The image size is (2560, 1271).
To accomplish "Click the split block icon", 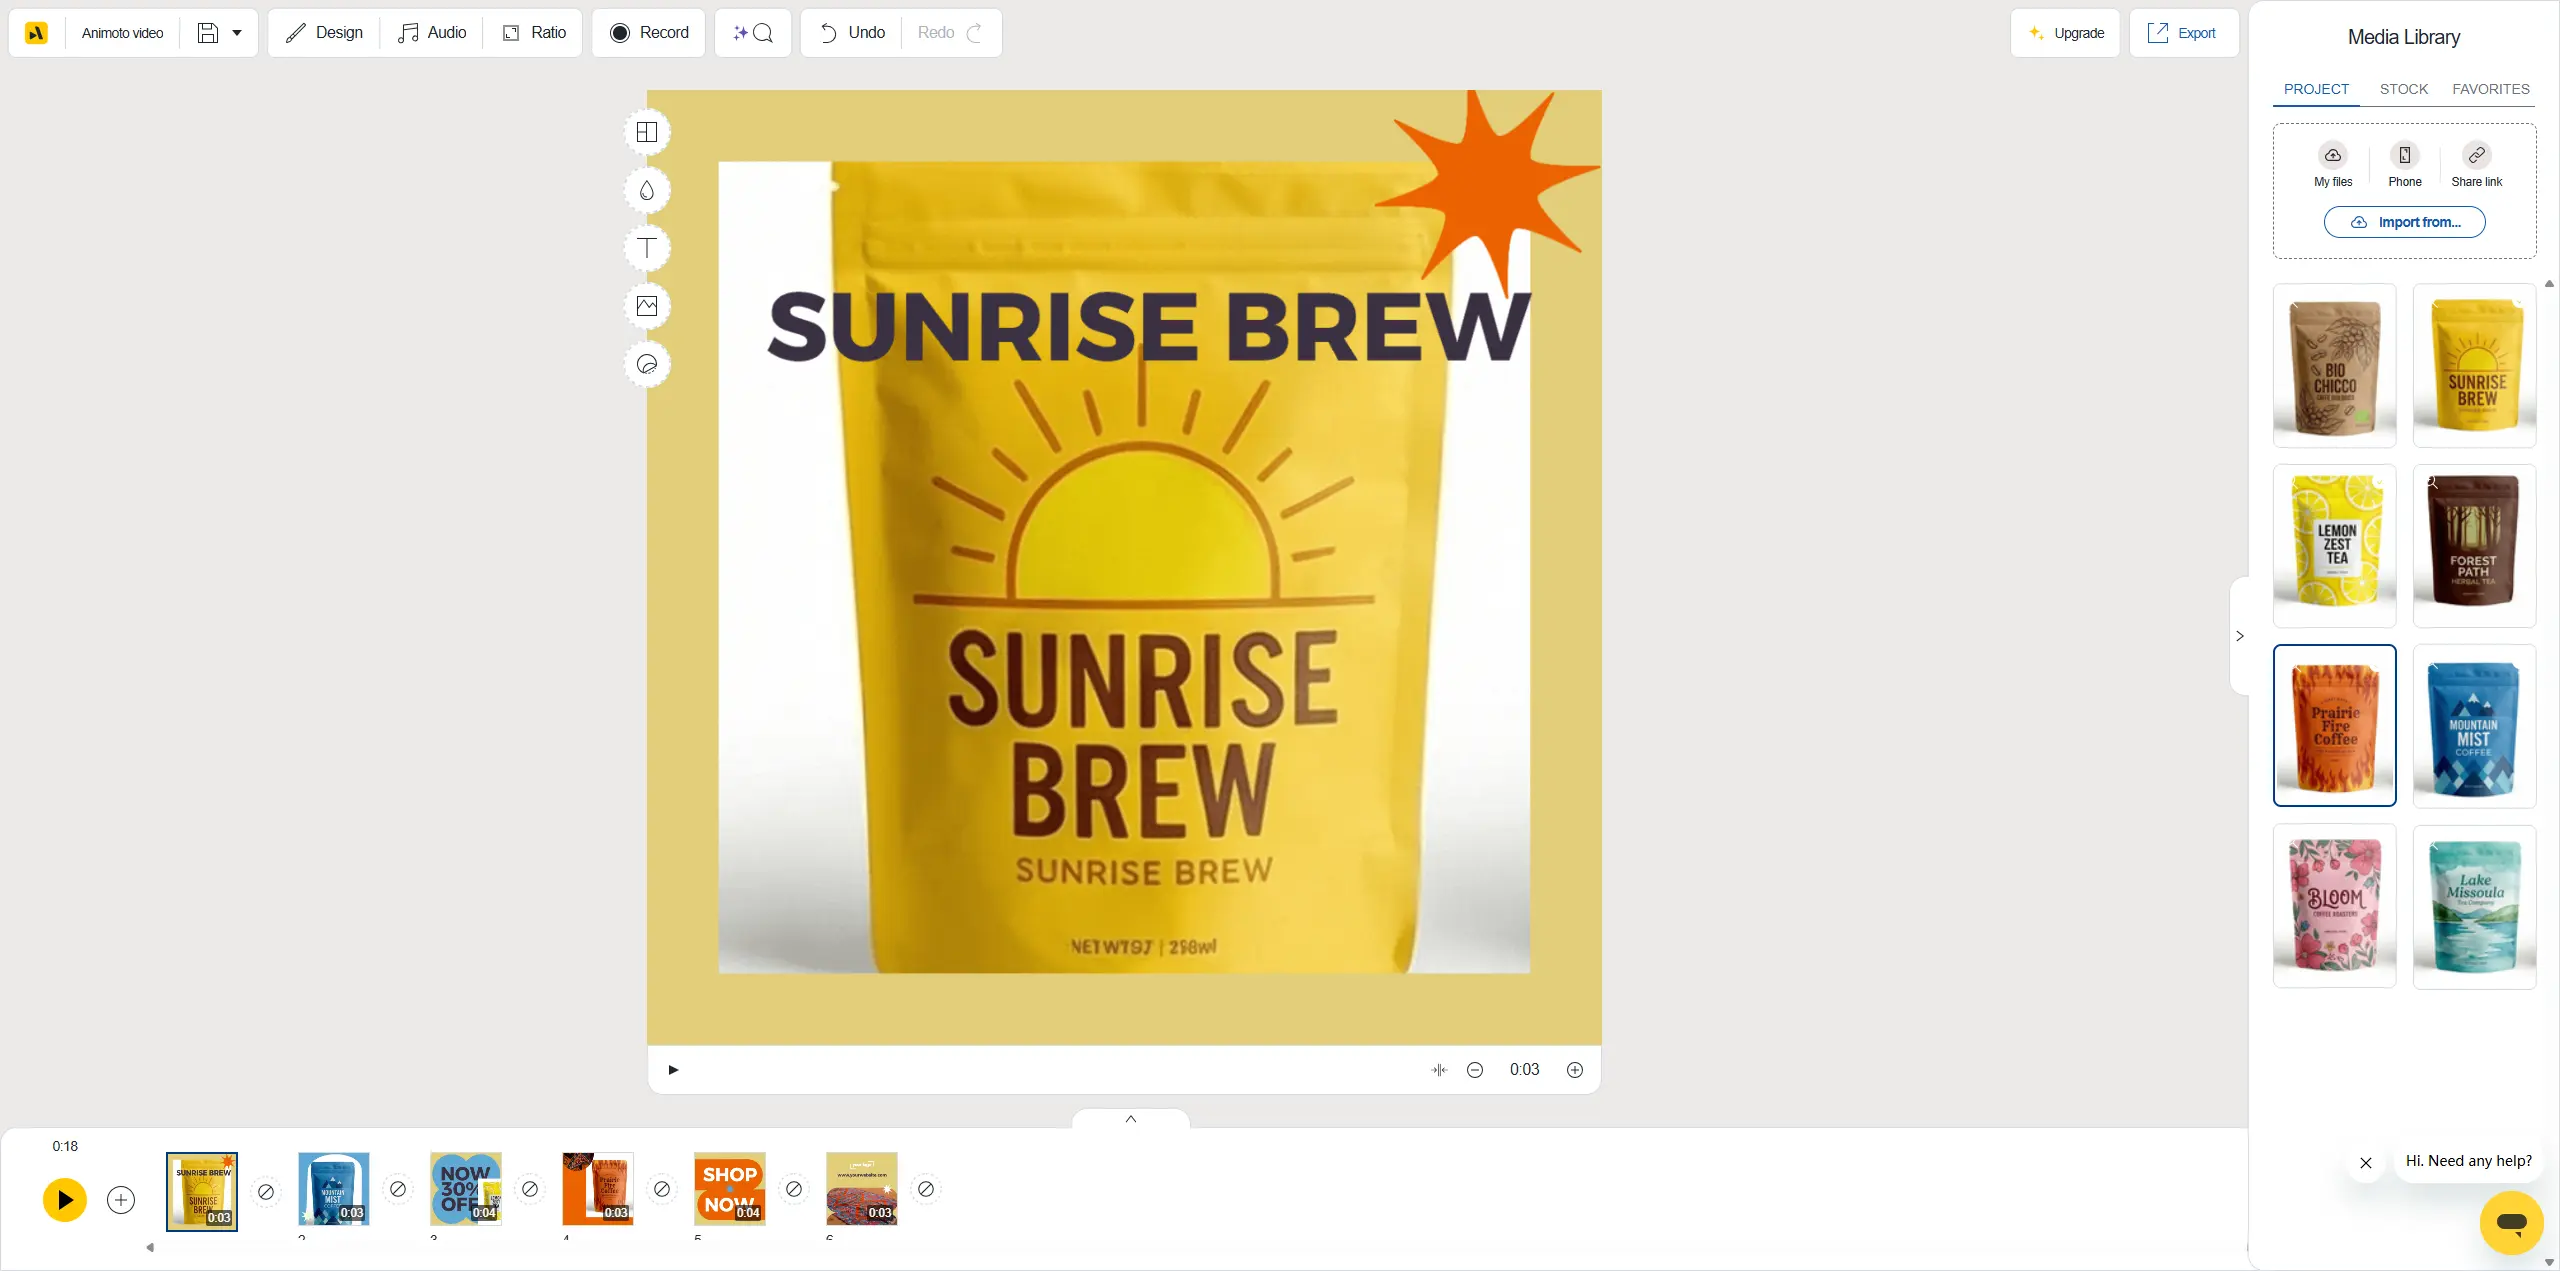I will coord(1439,1070).
